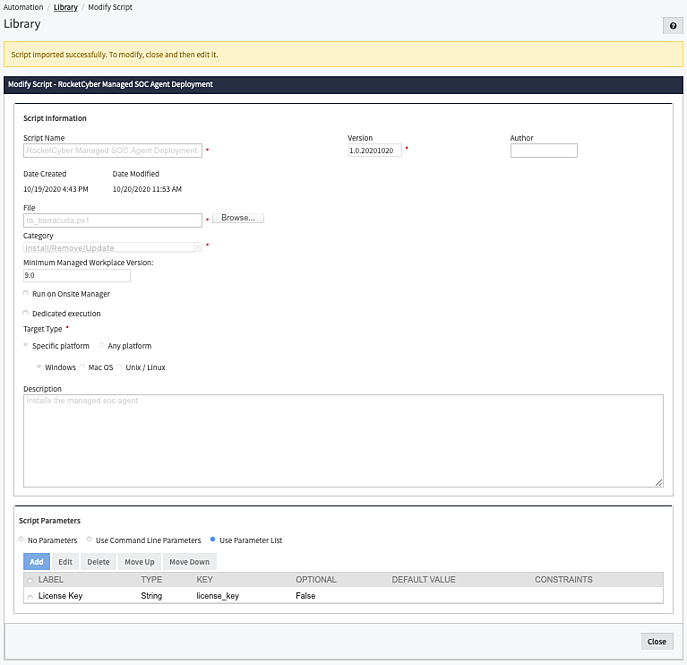Click the Date Created value 10/19/2020 4:43 PM
Screen dimensions: 687x665
pyautogui.click(x=56, y=189)
